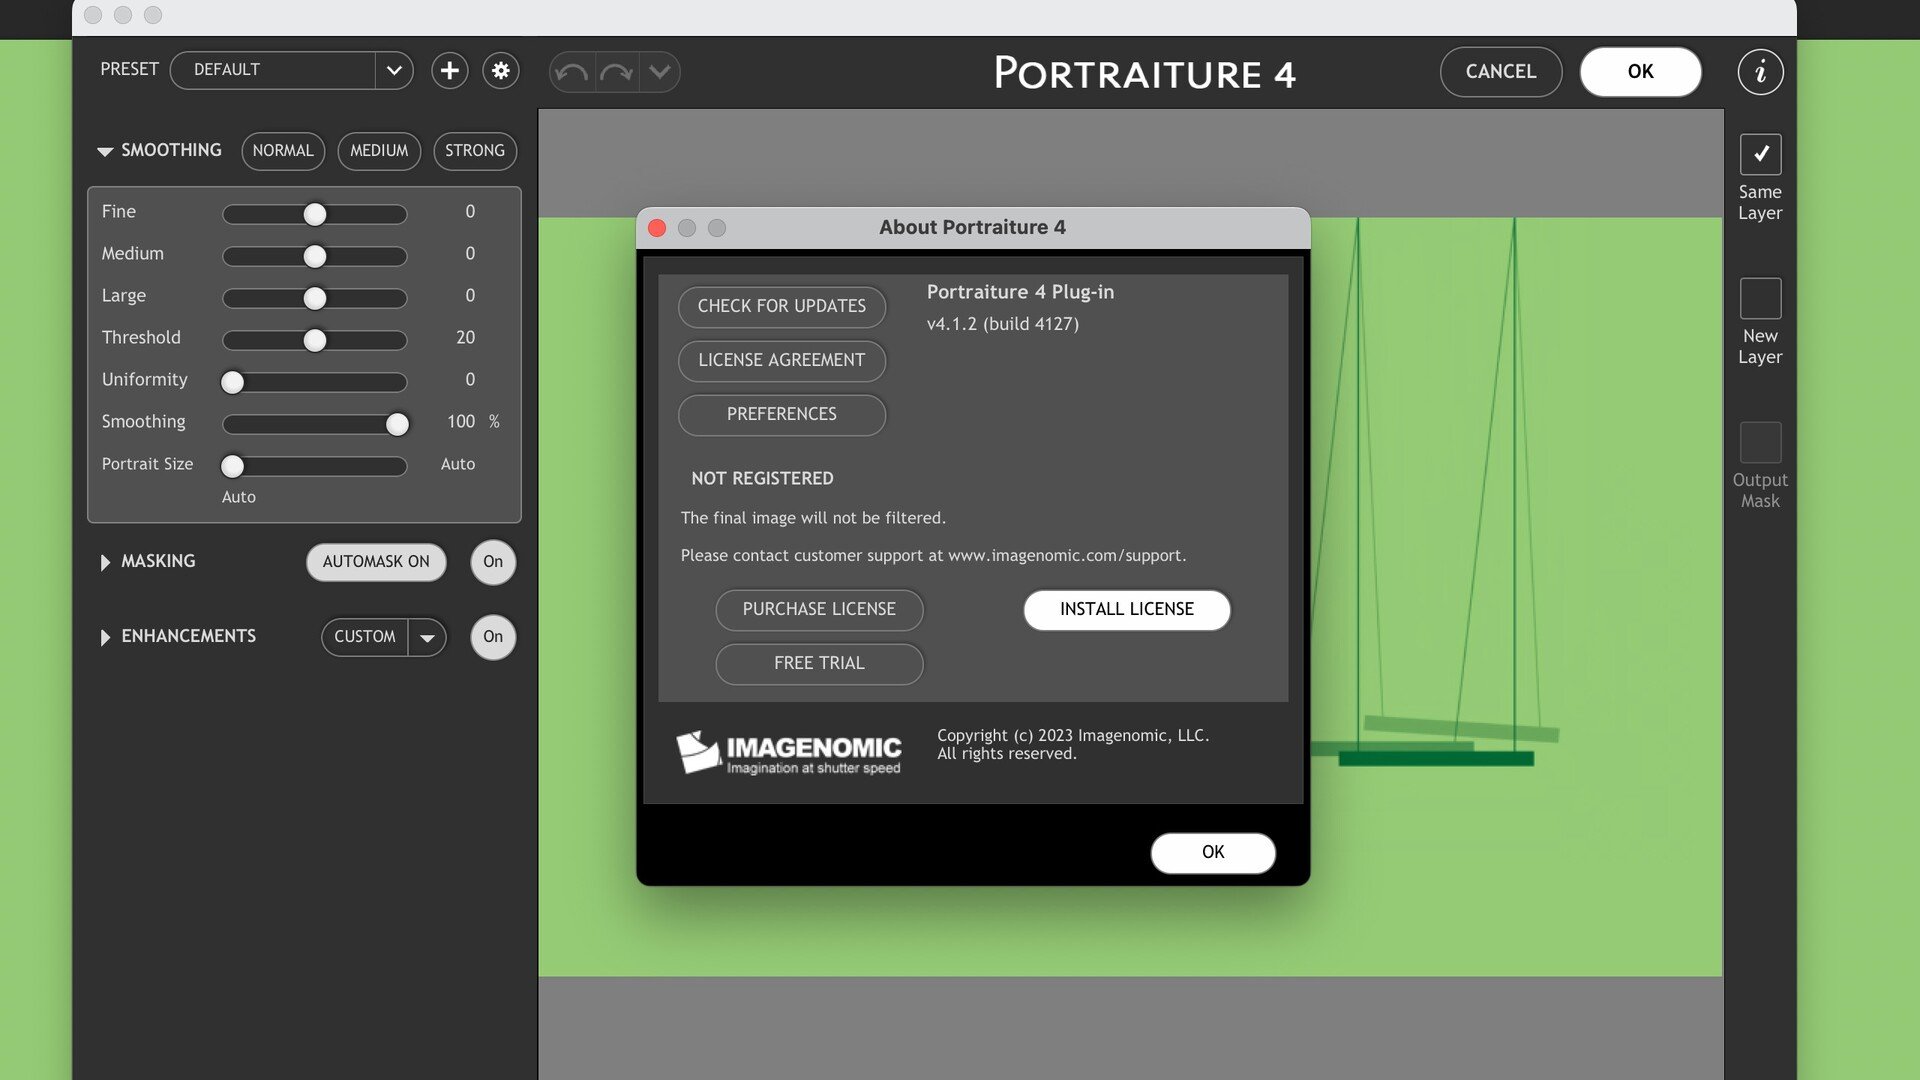Screen dimensions: 1920x1080
Task: Close the About Portraiture 4 dialog
Action: (x=657, y=228)
